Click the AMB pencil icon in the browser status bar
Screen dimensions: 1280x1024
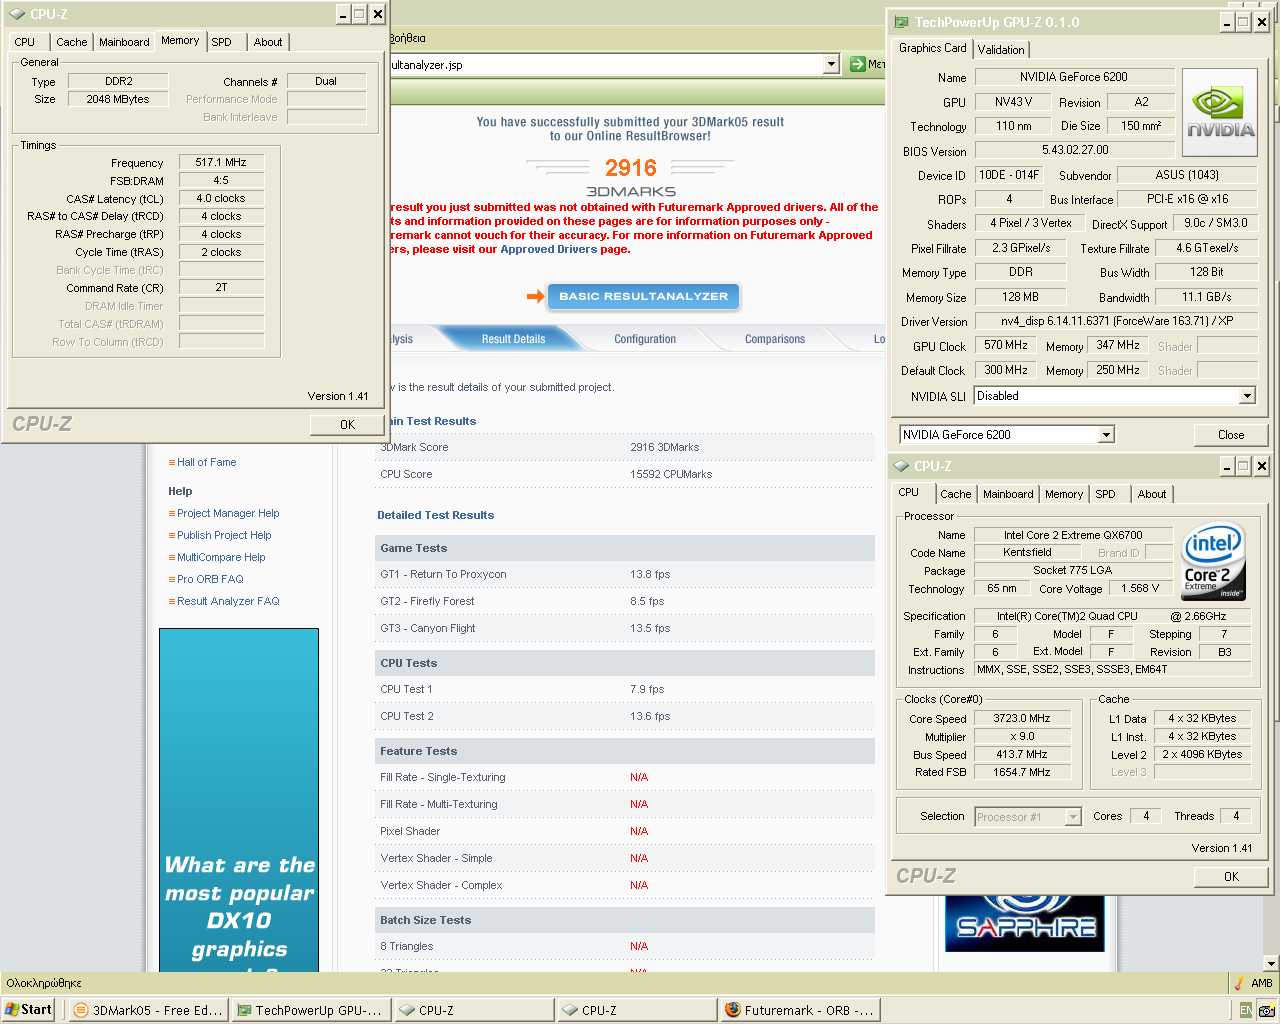tap(1240, 983)
